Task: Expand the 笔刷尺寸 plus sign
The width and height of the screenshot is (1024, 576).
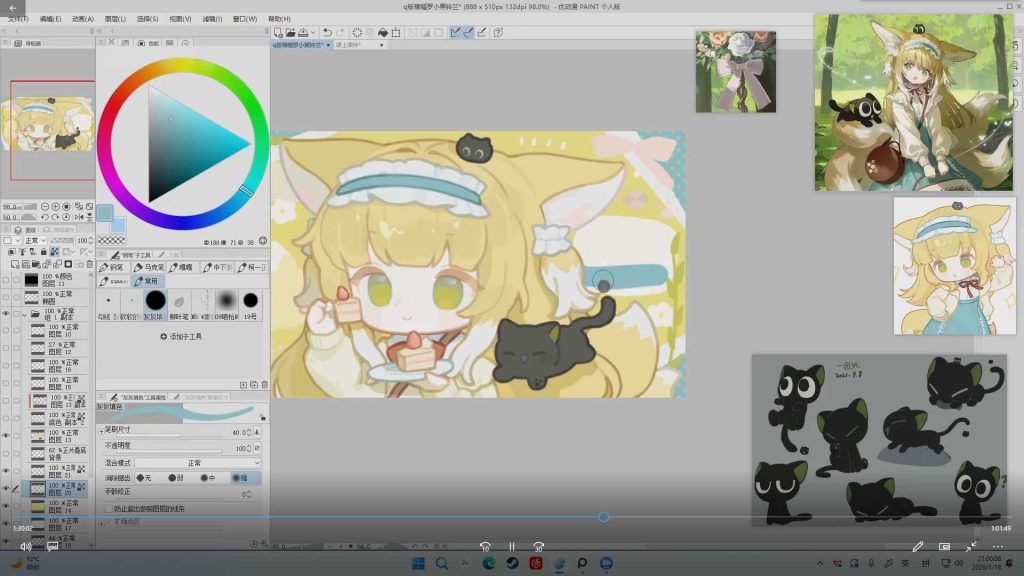Action: click(101, 431)
